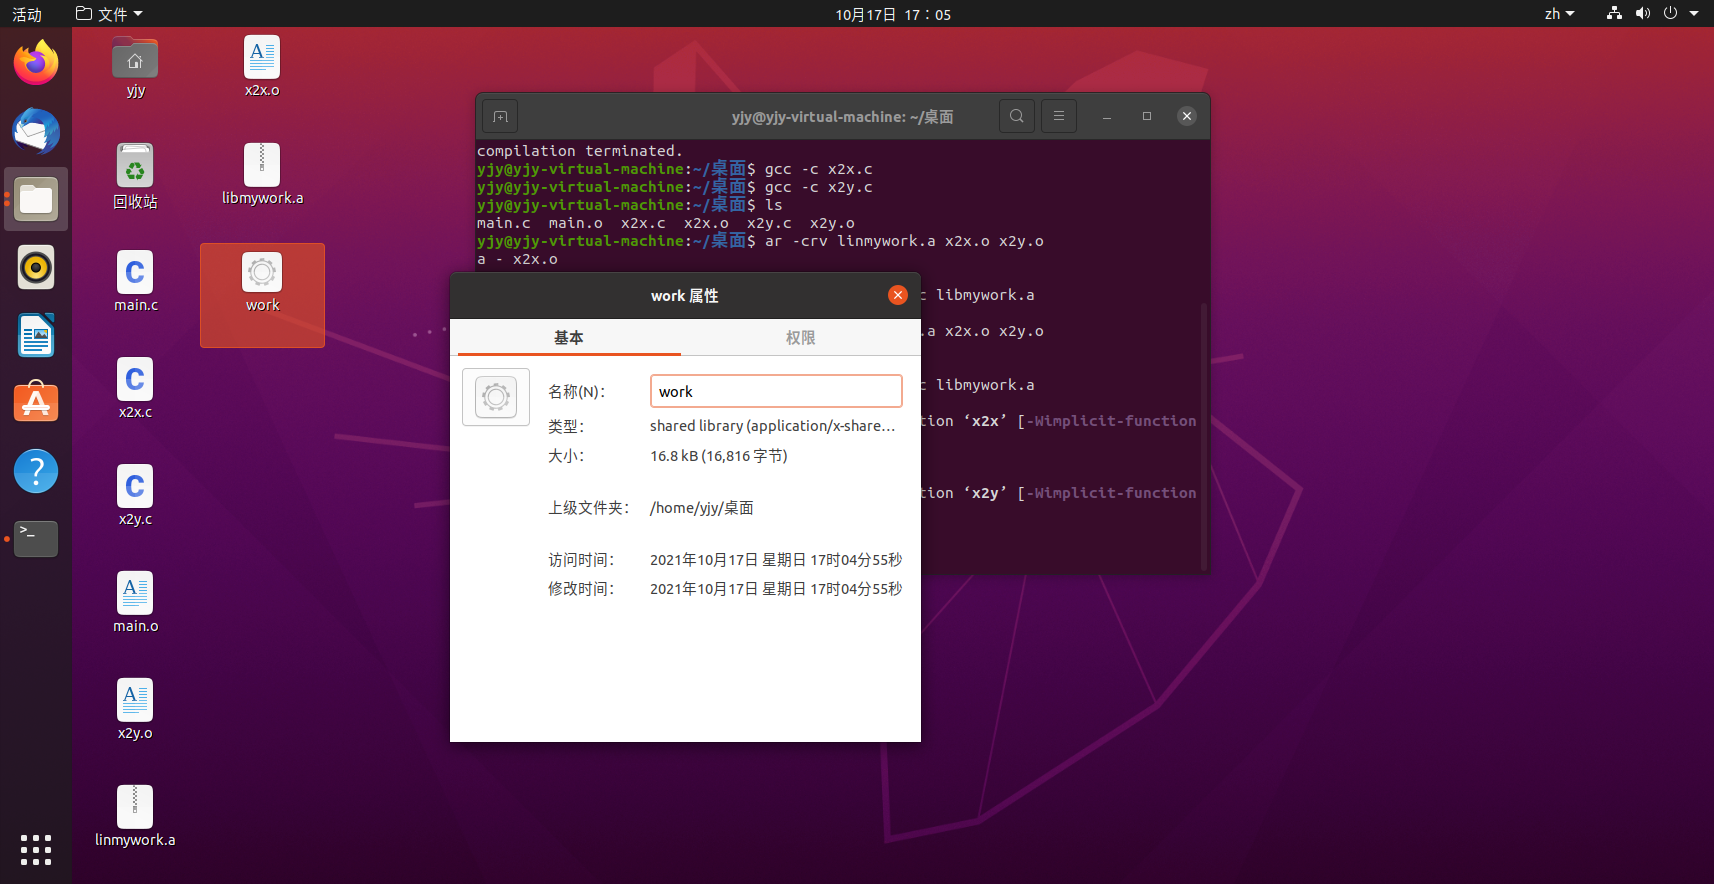Click the file type icon in properties dialog
The width and height of the screenshot is (1714, 884).
click(496, 397)
